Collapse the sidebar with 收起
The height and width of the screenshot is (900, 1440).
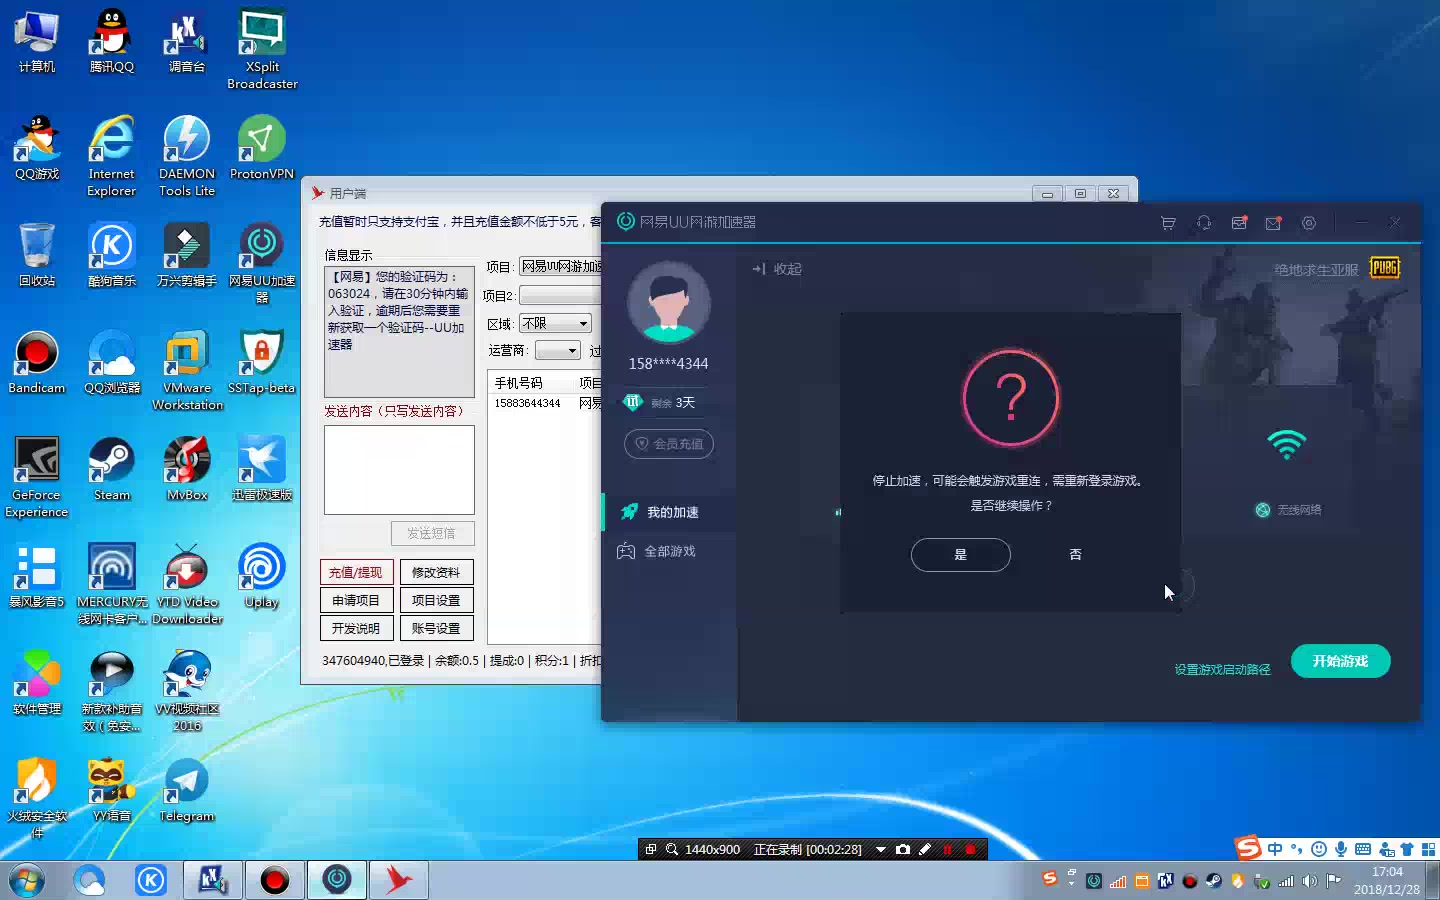777,269
